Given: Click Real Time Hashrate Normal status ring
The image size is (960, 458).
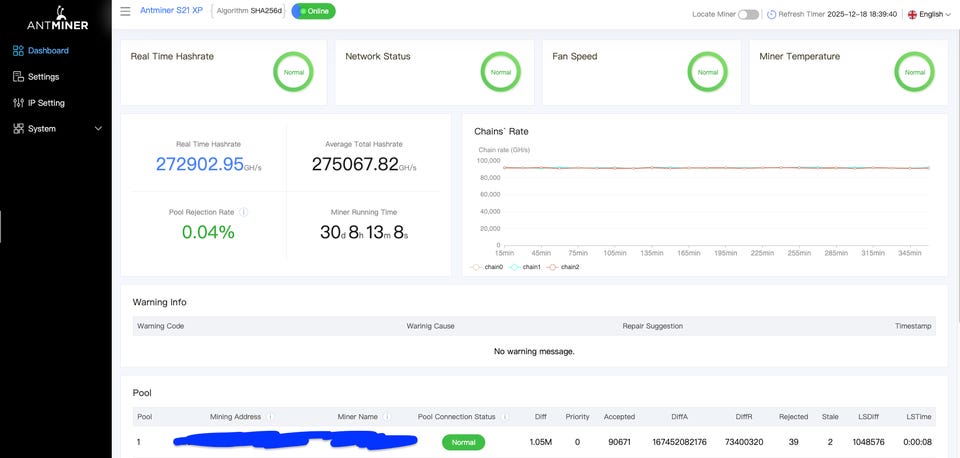Looking at the screenshot, I should coord(293,72).
